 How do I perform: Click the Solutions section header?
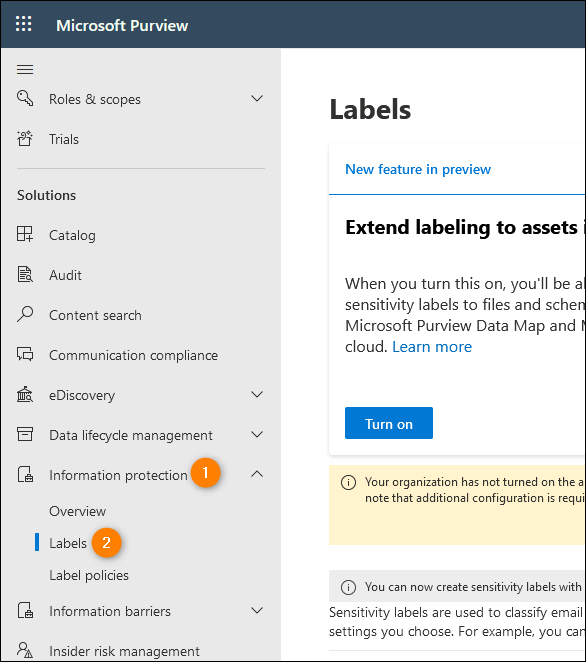(46, 195)
